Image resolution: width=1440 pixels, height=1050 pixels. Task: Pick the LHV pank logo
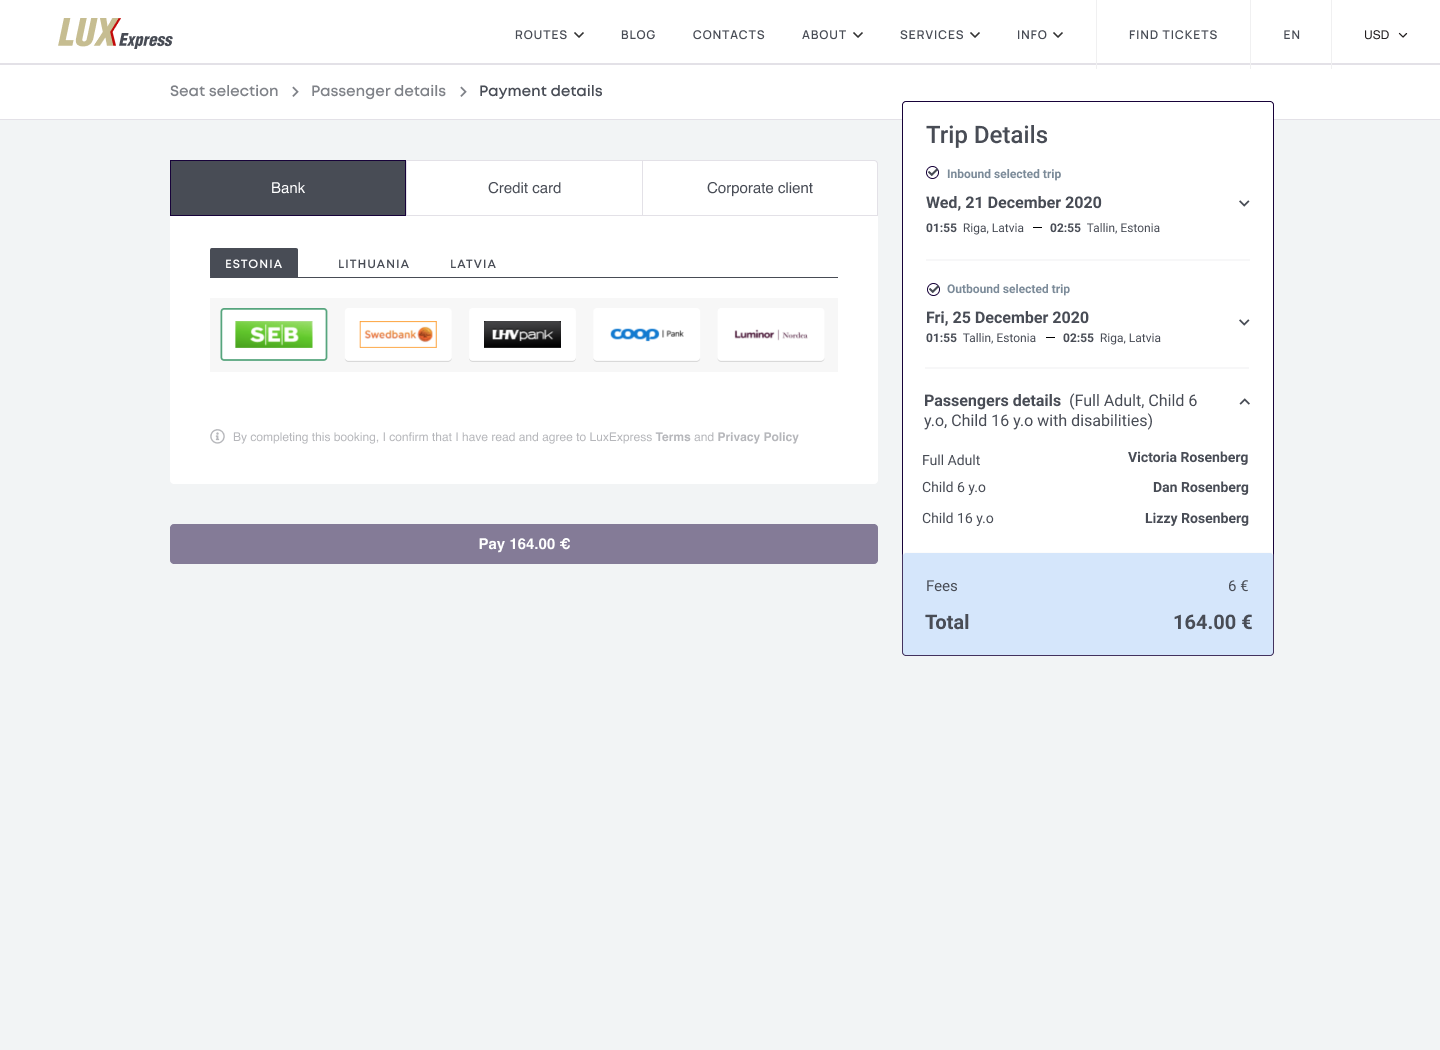(x=522, y=334)
